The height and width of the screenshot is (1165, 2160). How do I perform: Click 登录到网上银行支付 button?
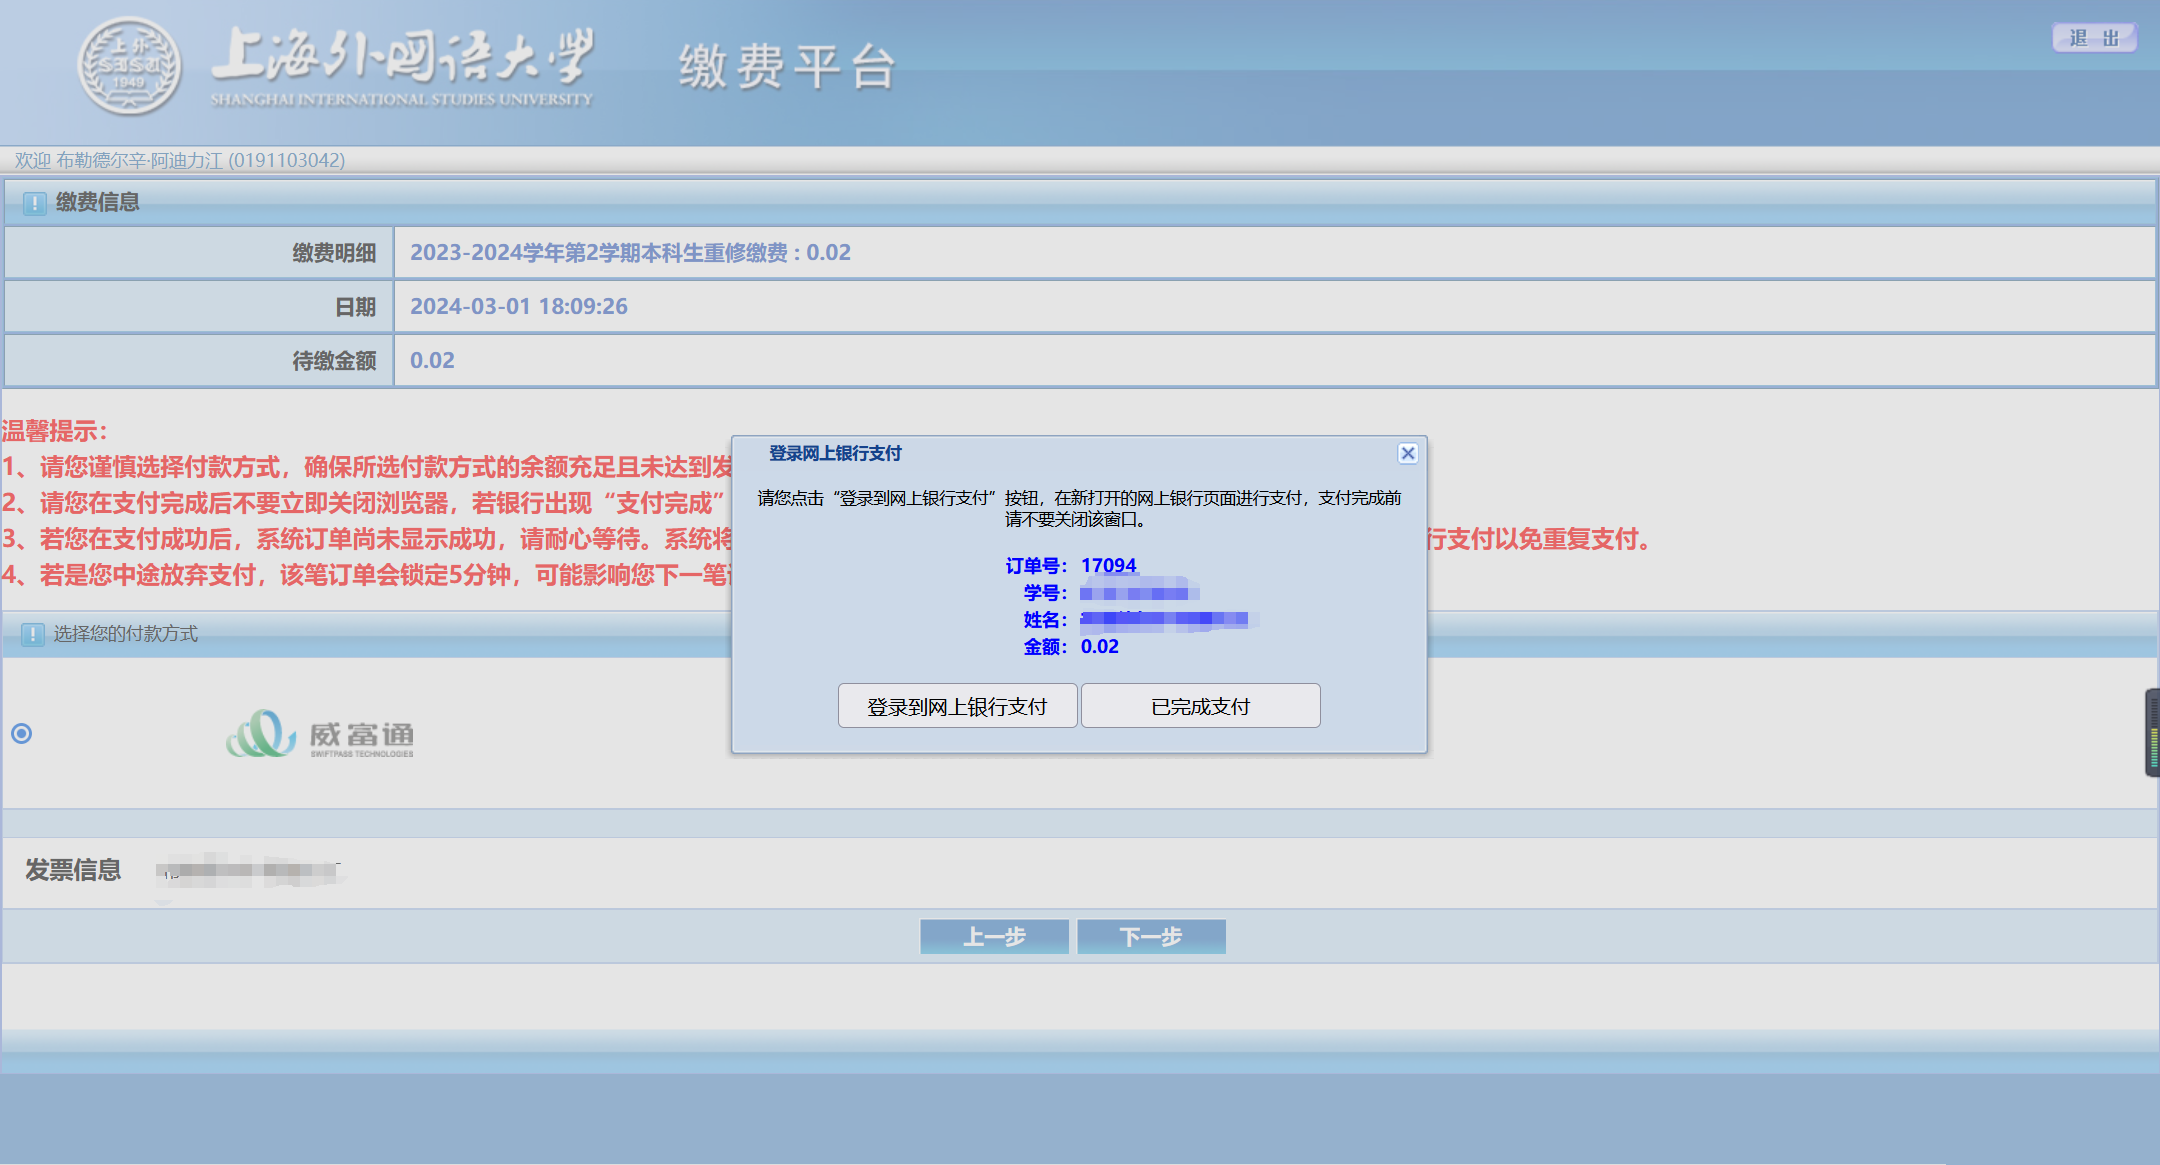(x=957, y=706)
